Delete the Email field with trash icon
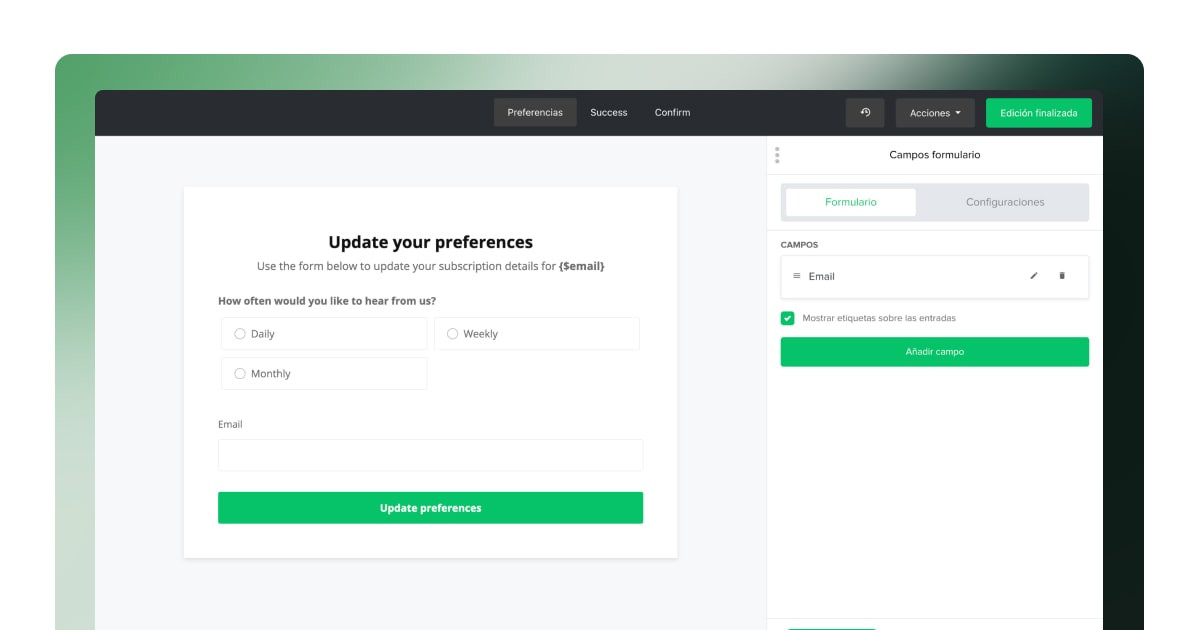The width and height of the screenshot is (1200, 630). click(1062, 276)
